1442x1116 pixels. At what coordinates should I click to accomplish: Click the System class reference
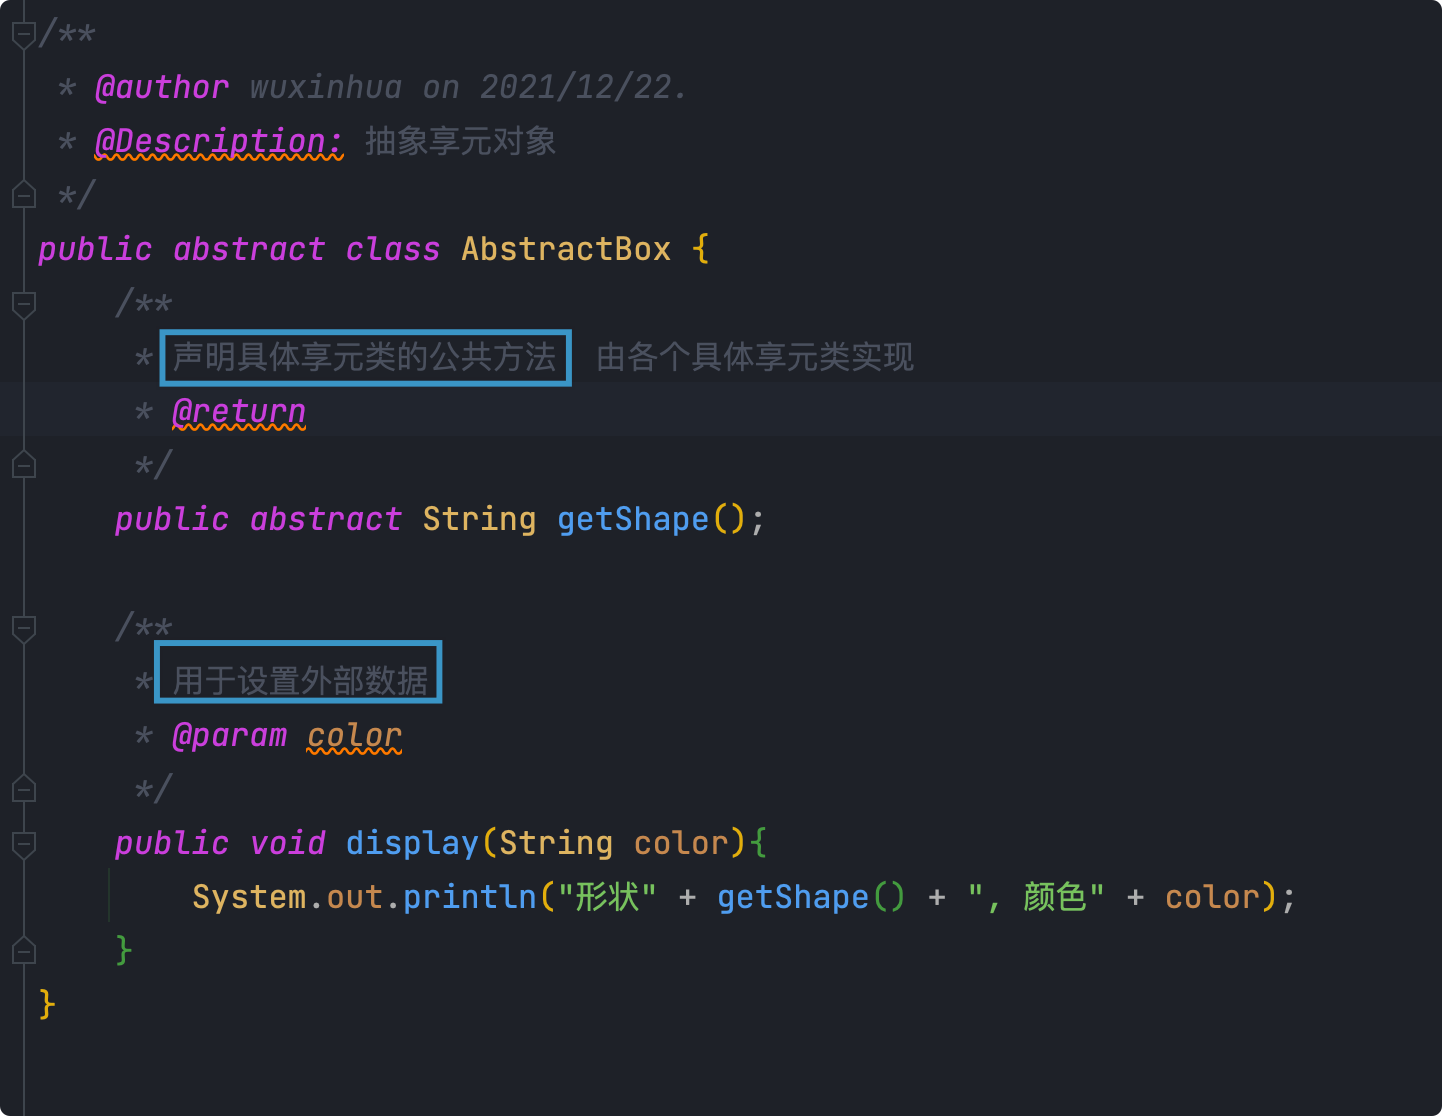click(x=249, y=897)
